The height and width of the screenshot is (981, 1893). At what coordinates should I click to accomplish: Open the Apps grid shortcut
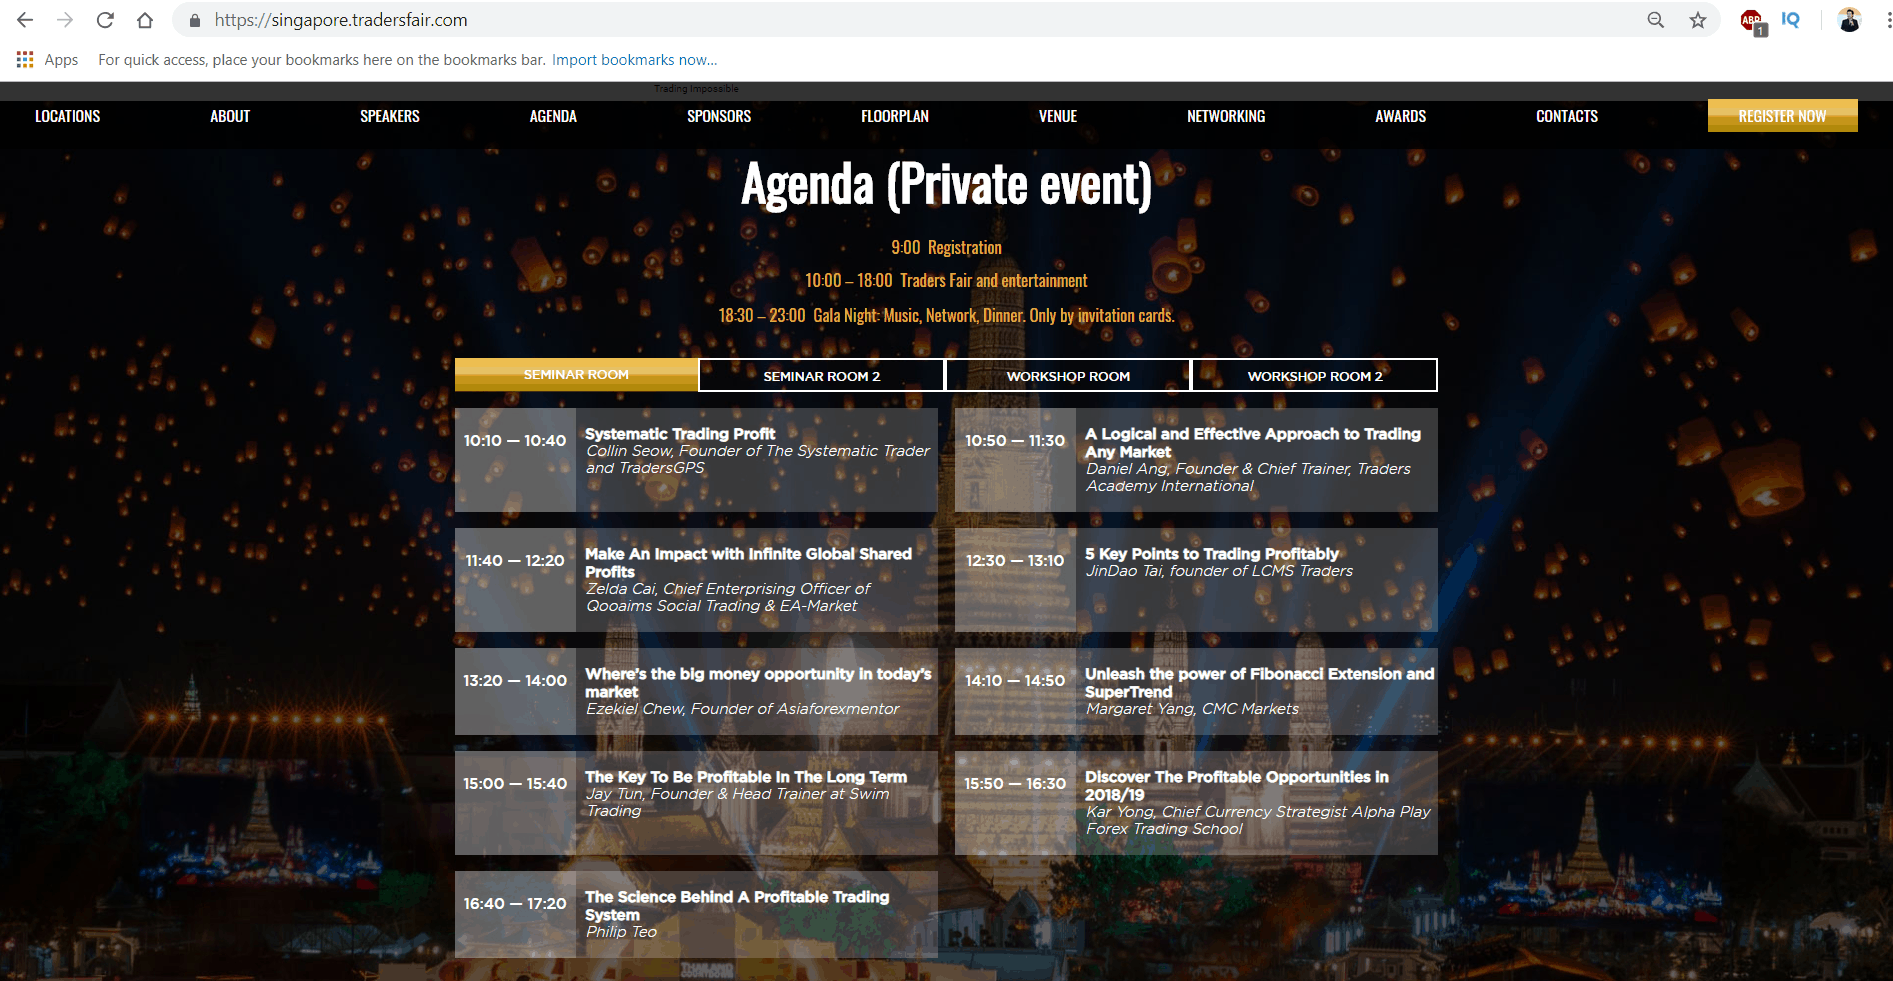coord(47,60)
